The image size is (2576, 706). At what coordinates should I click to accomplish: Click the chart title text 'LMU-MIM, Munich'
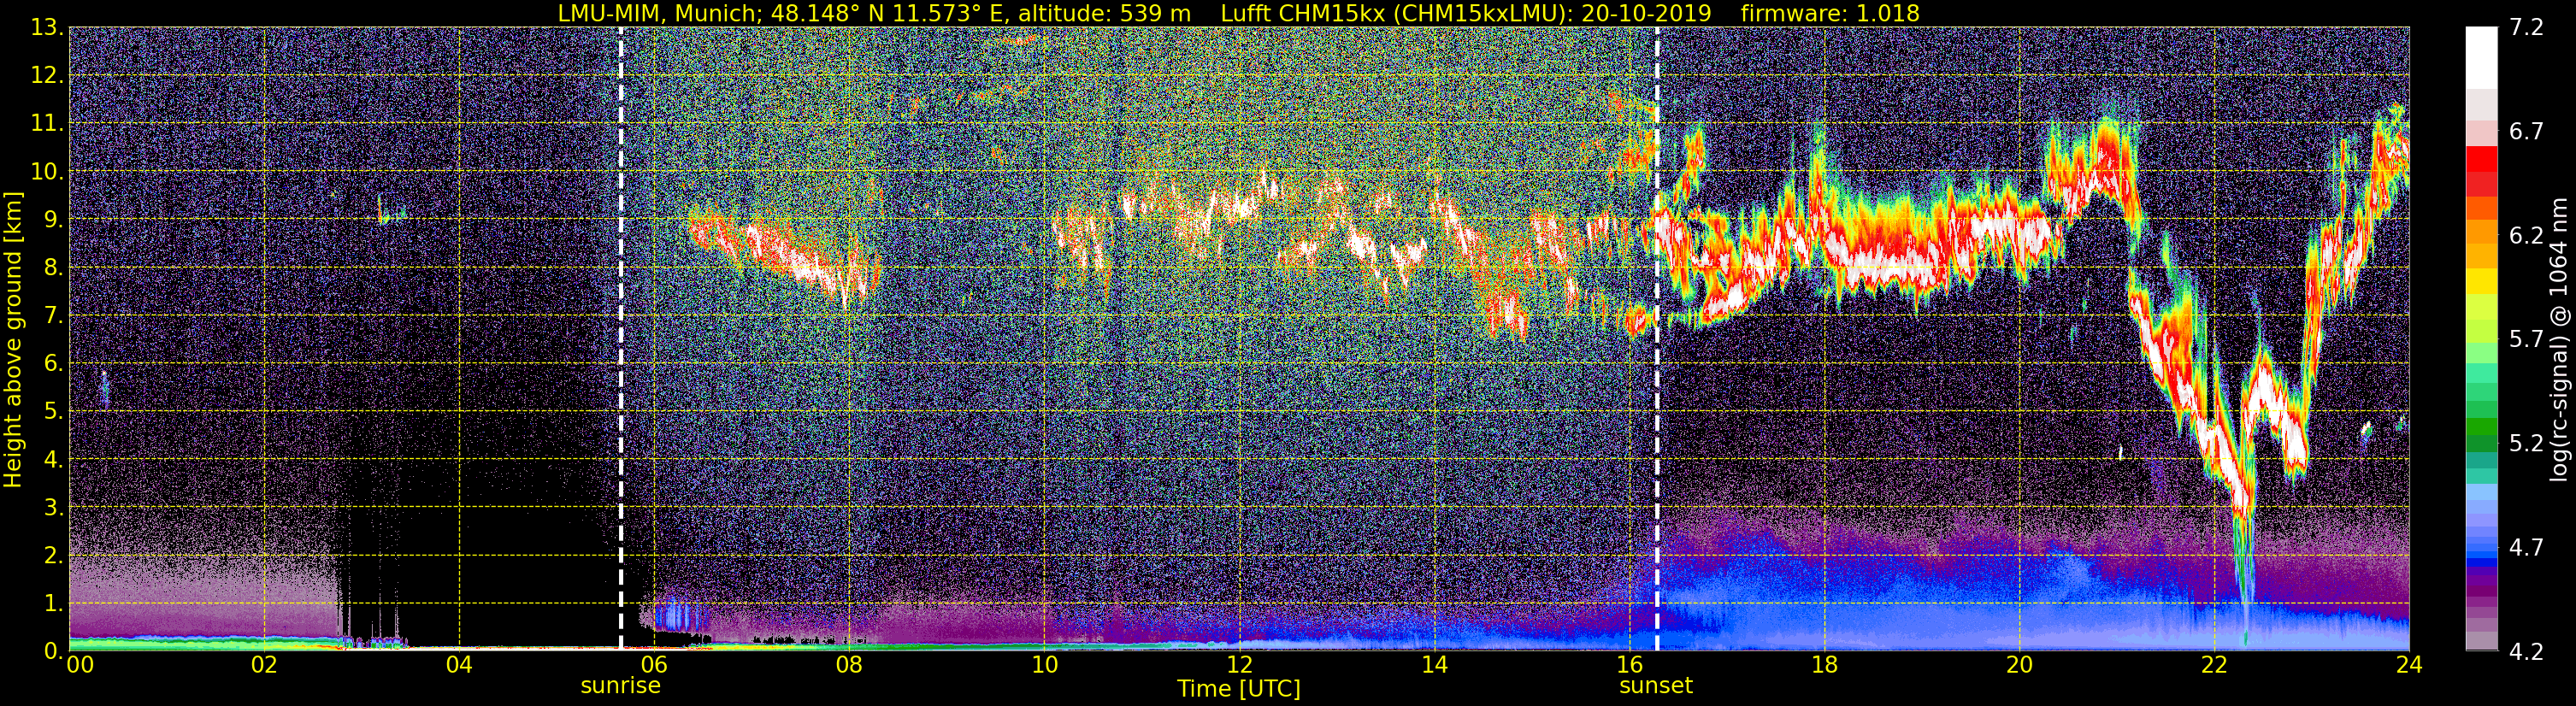point(658,13)
